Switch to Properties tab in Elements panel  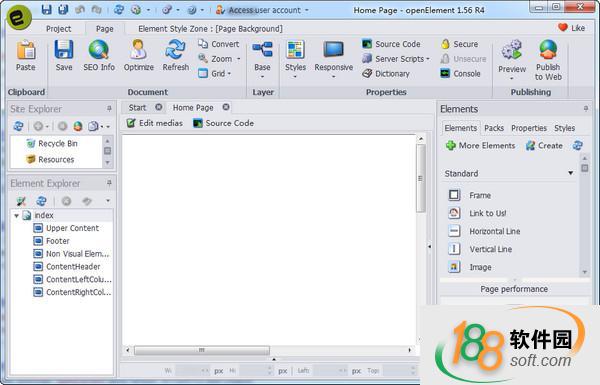[529, 128]
